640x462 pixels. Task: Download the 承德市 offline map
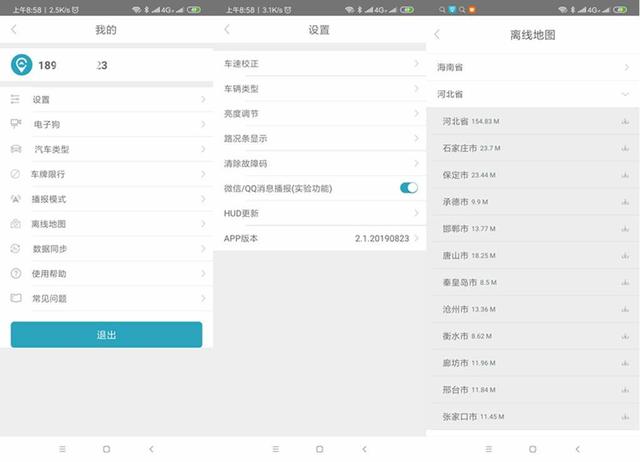pyautogui.click(x=625, y=202)
